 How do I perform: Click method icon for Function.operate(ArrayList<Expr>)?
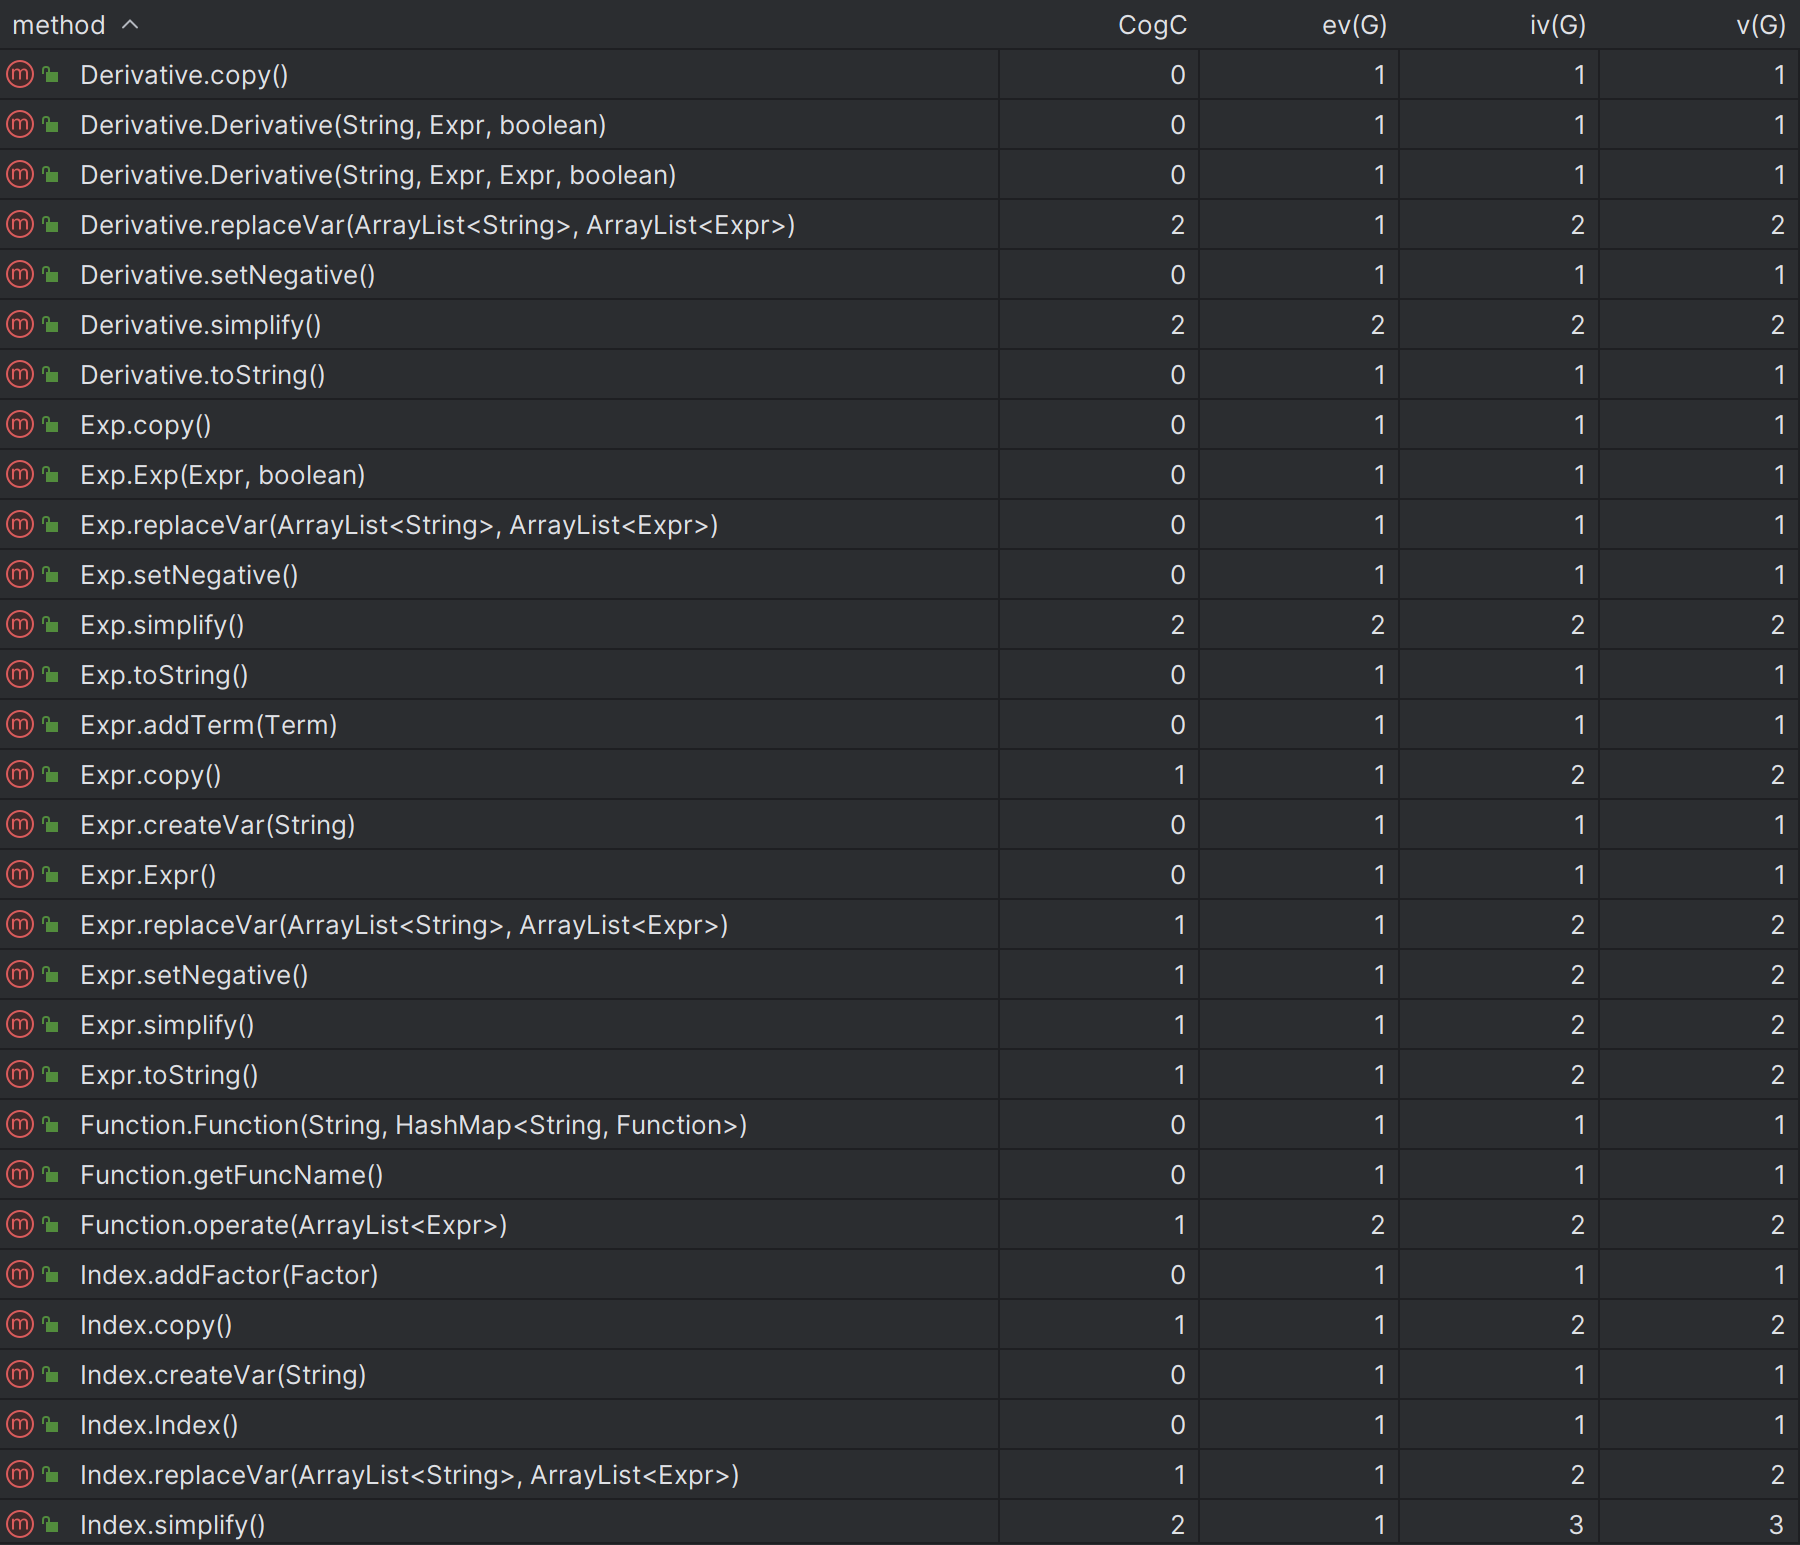coord(20,1224)
